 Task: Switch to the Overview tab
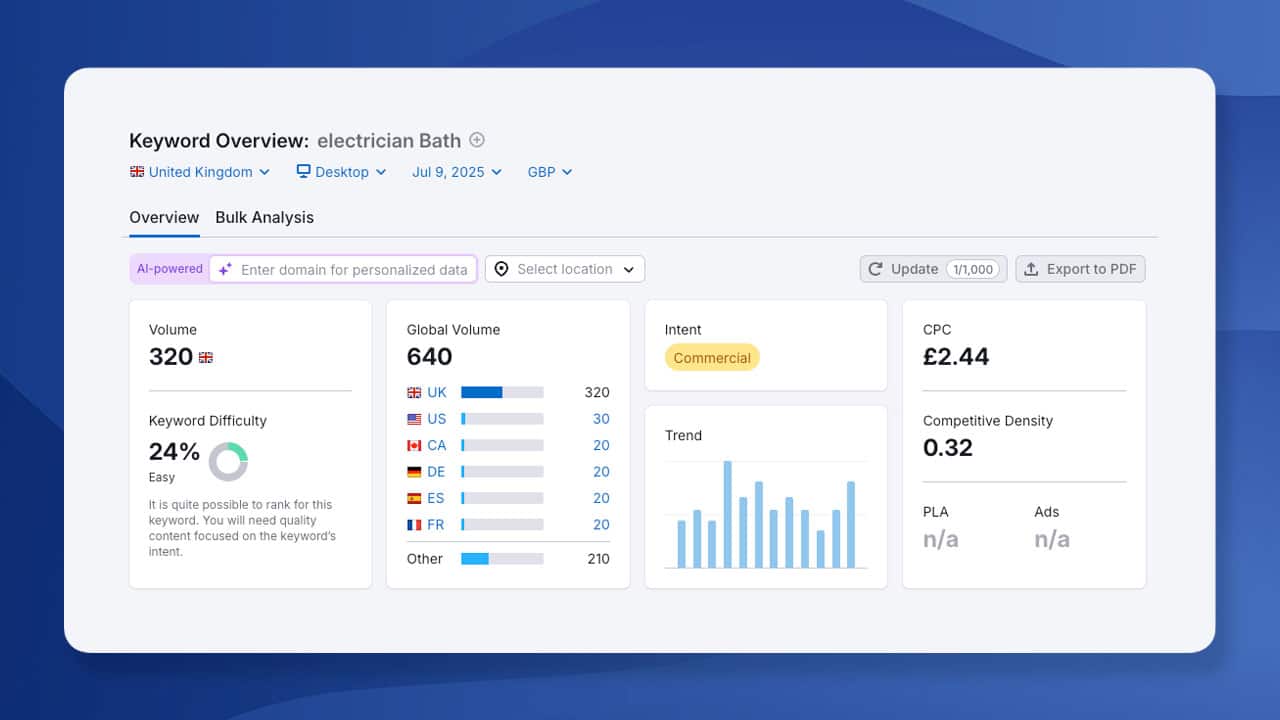(164, 217)
